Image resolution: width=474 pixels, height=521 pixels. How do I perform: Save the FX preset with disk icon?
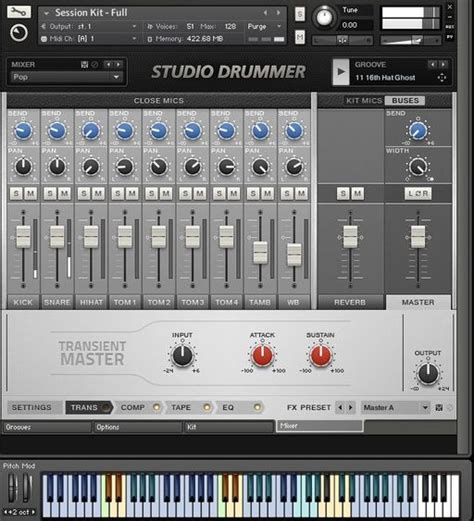(x=439, y=407)
